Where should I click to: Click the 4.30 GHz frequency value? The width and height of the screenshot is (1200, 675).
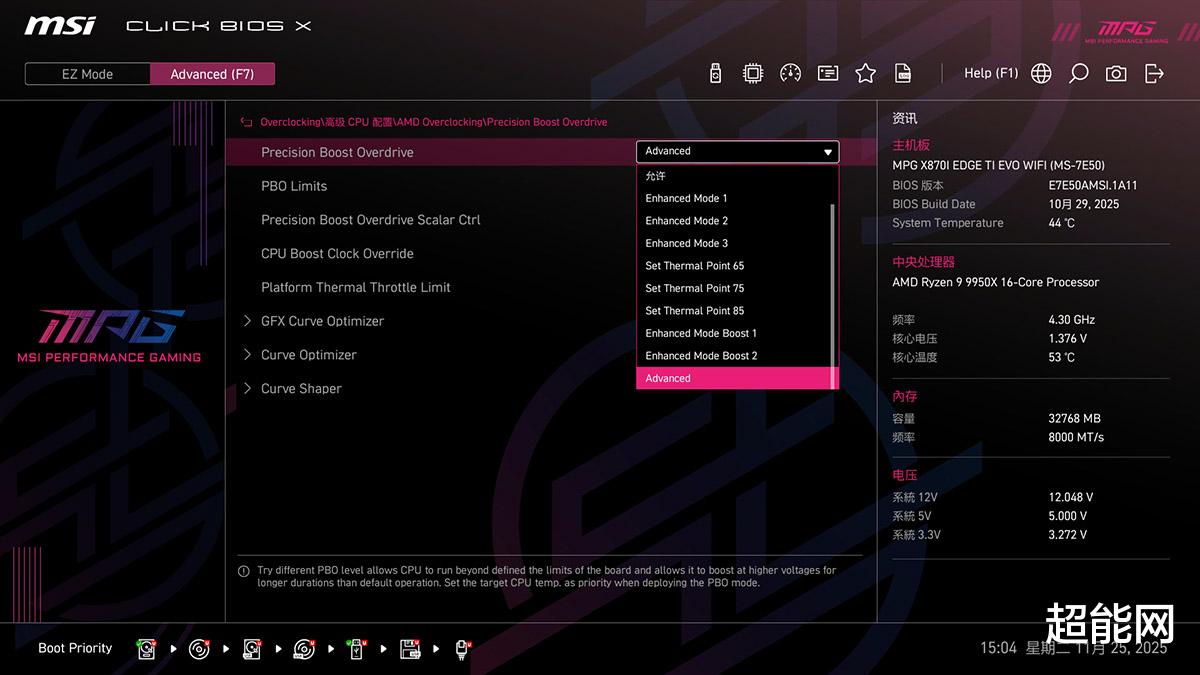(x=1072, y=320)
